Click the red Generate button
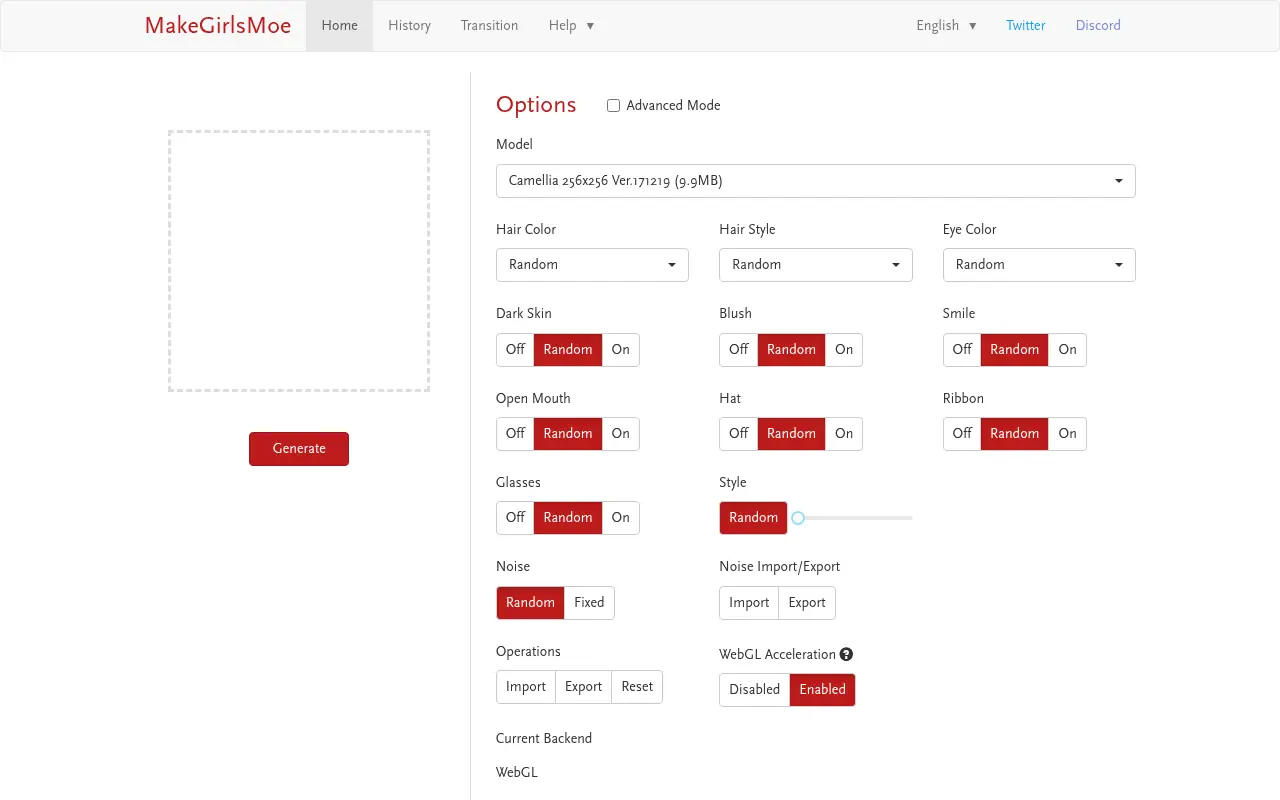 pos(299,449)
